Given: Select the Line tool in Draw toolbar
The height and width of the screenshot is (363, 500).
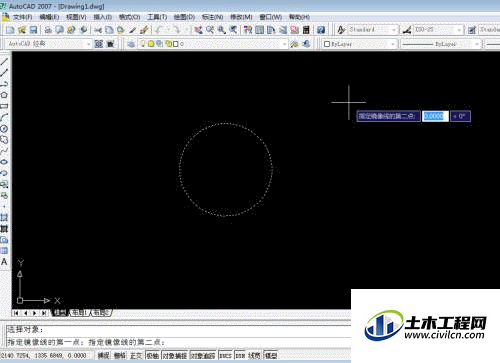Looking at the screenshot, I should coord(4,61).
